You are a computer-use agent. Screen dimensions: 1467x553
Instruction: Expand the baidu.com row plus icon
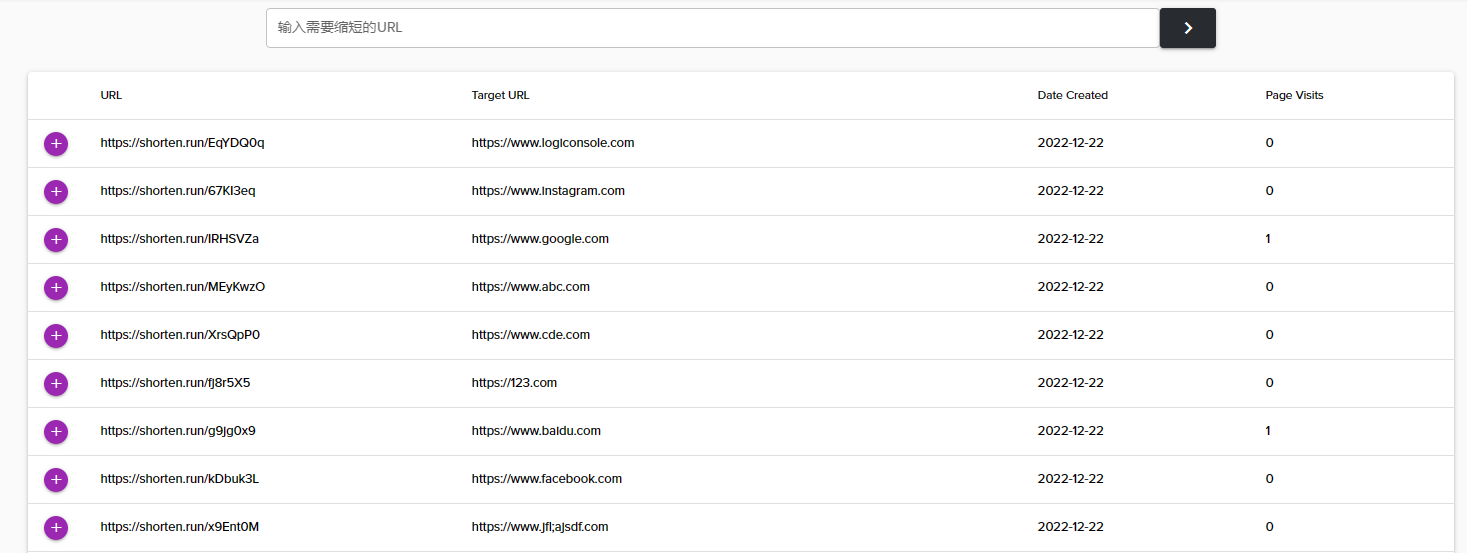coord(56,432)
